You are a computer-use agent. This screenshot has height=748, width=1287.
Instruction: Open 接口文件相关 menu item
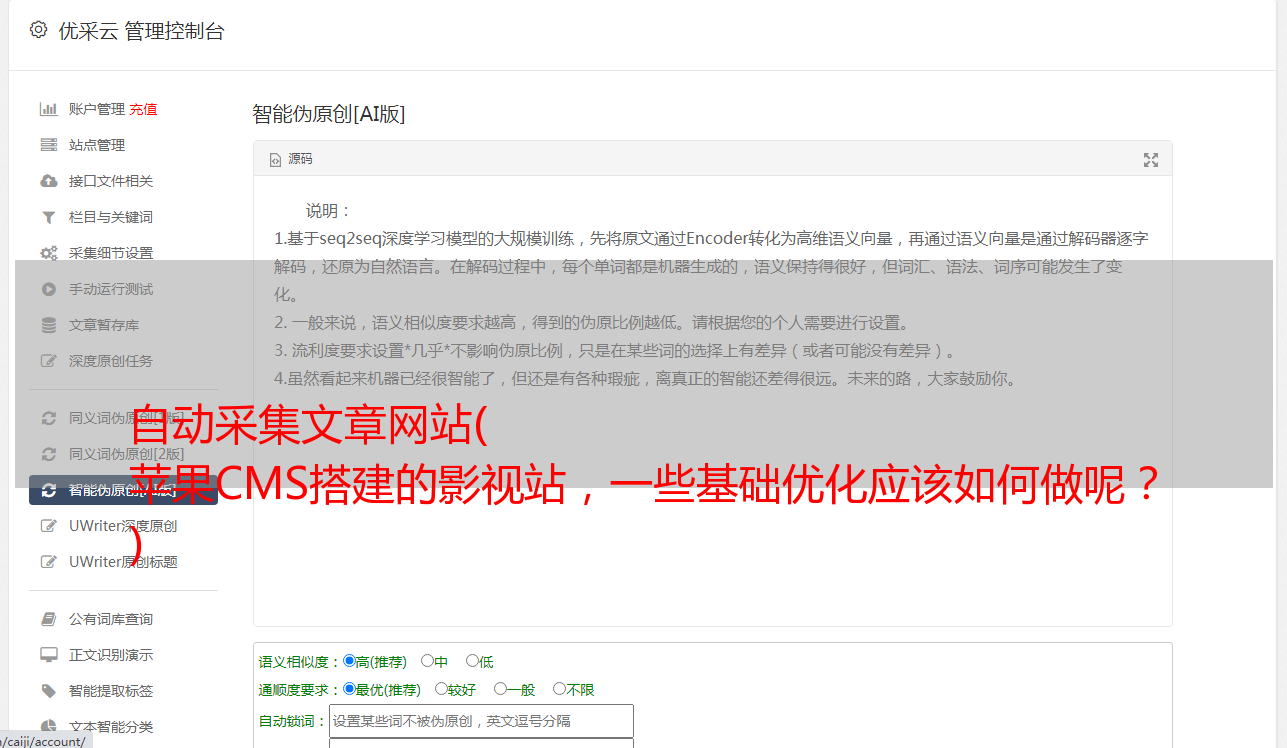[111, 181]
